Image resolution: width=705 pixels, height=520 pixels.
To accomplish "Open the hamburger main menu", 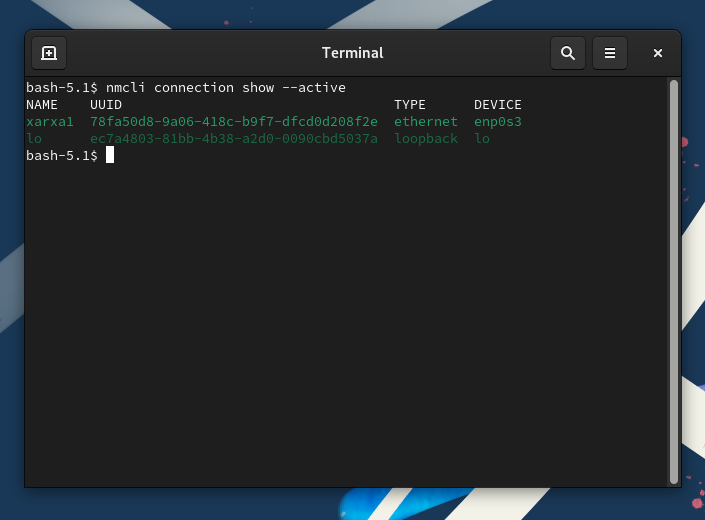I will [x=610, y=53].
